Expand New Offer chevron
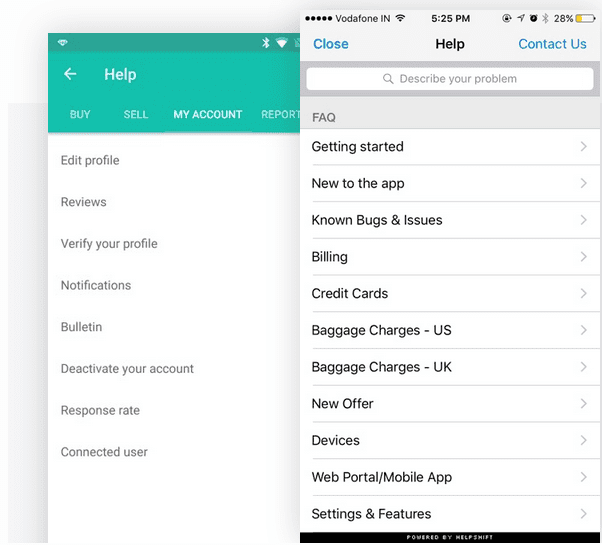Viewport: 602px width, 545px height. tap(583, 404)
